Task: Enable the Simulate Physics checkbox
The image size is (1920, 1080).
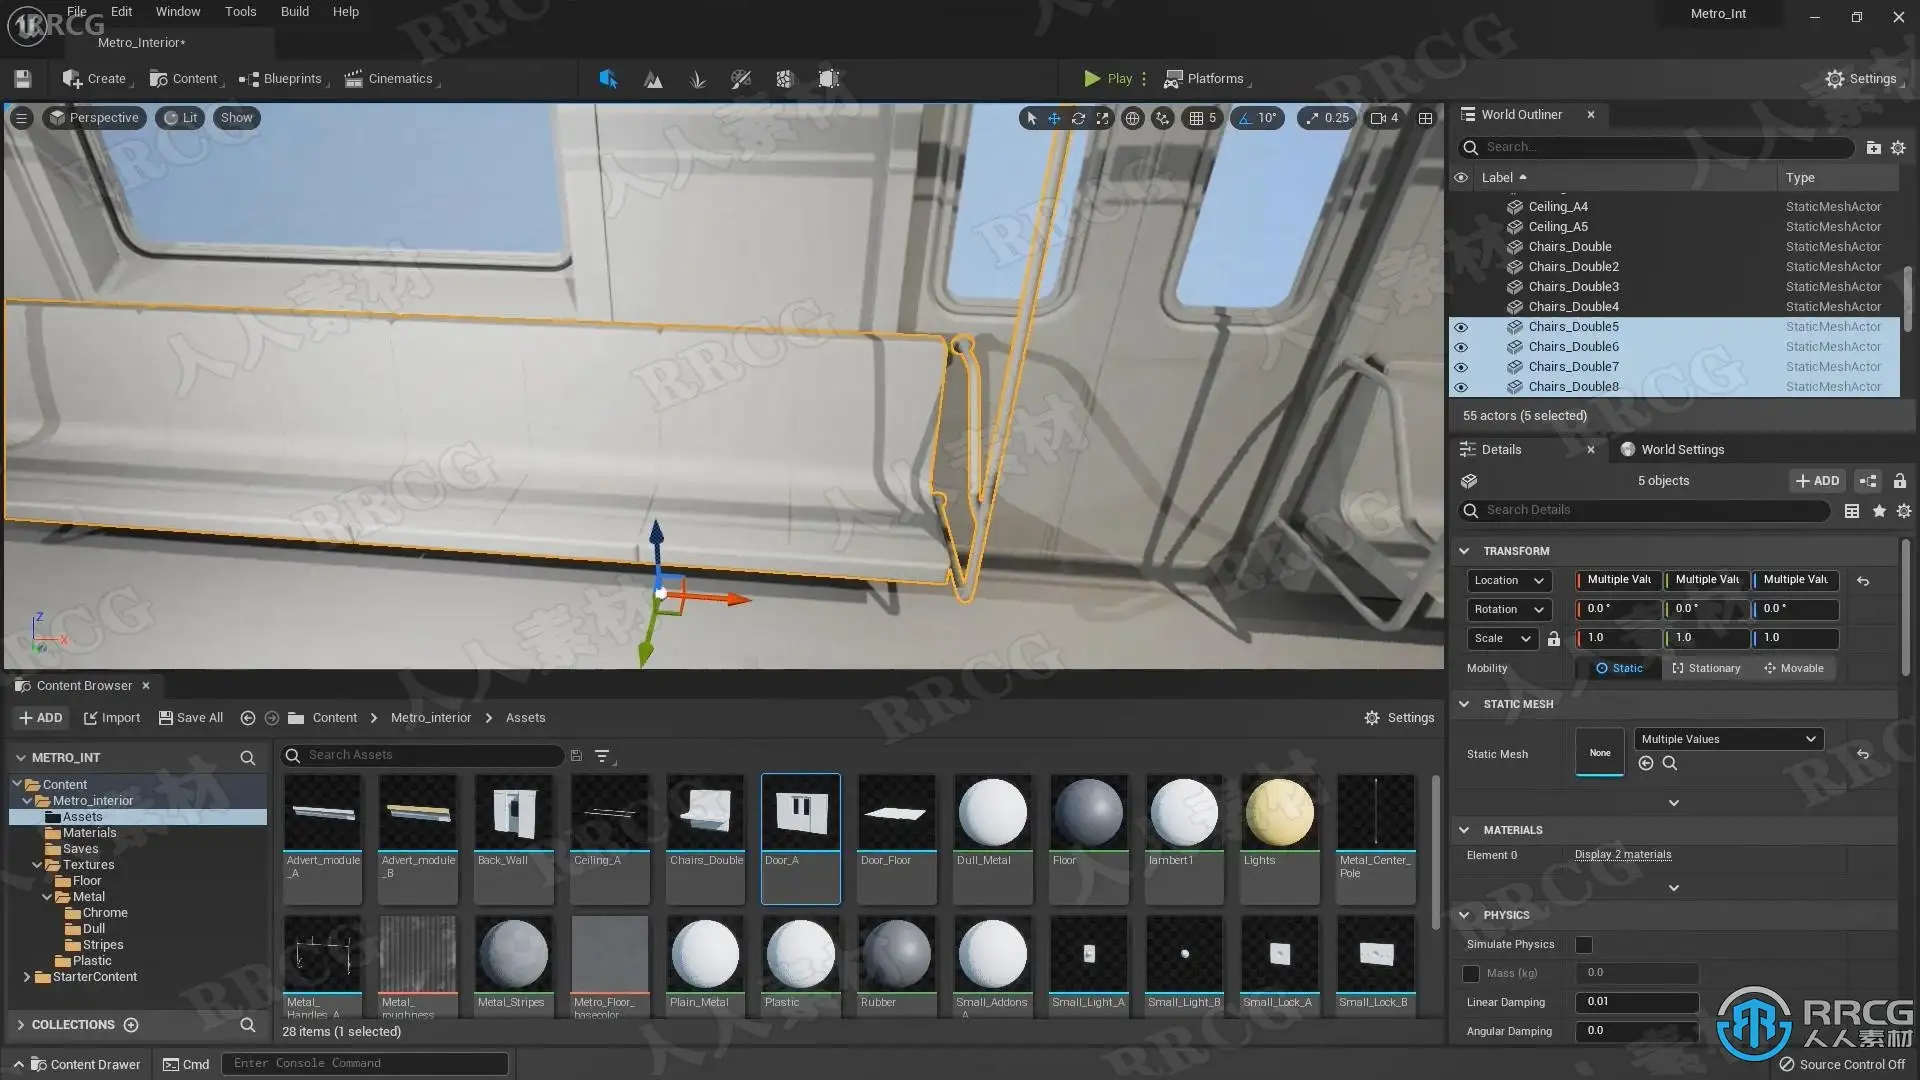Action: click(x=1583, y=944)
